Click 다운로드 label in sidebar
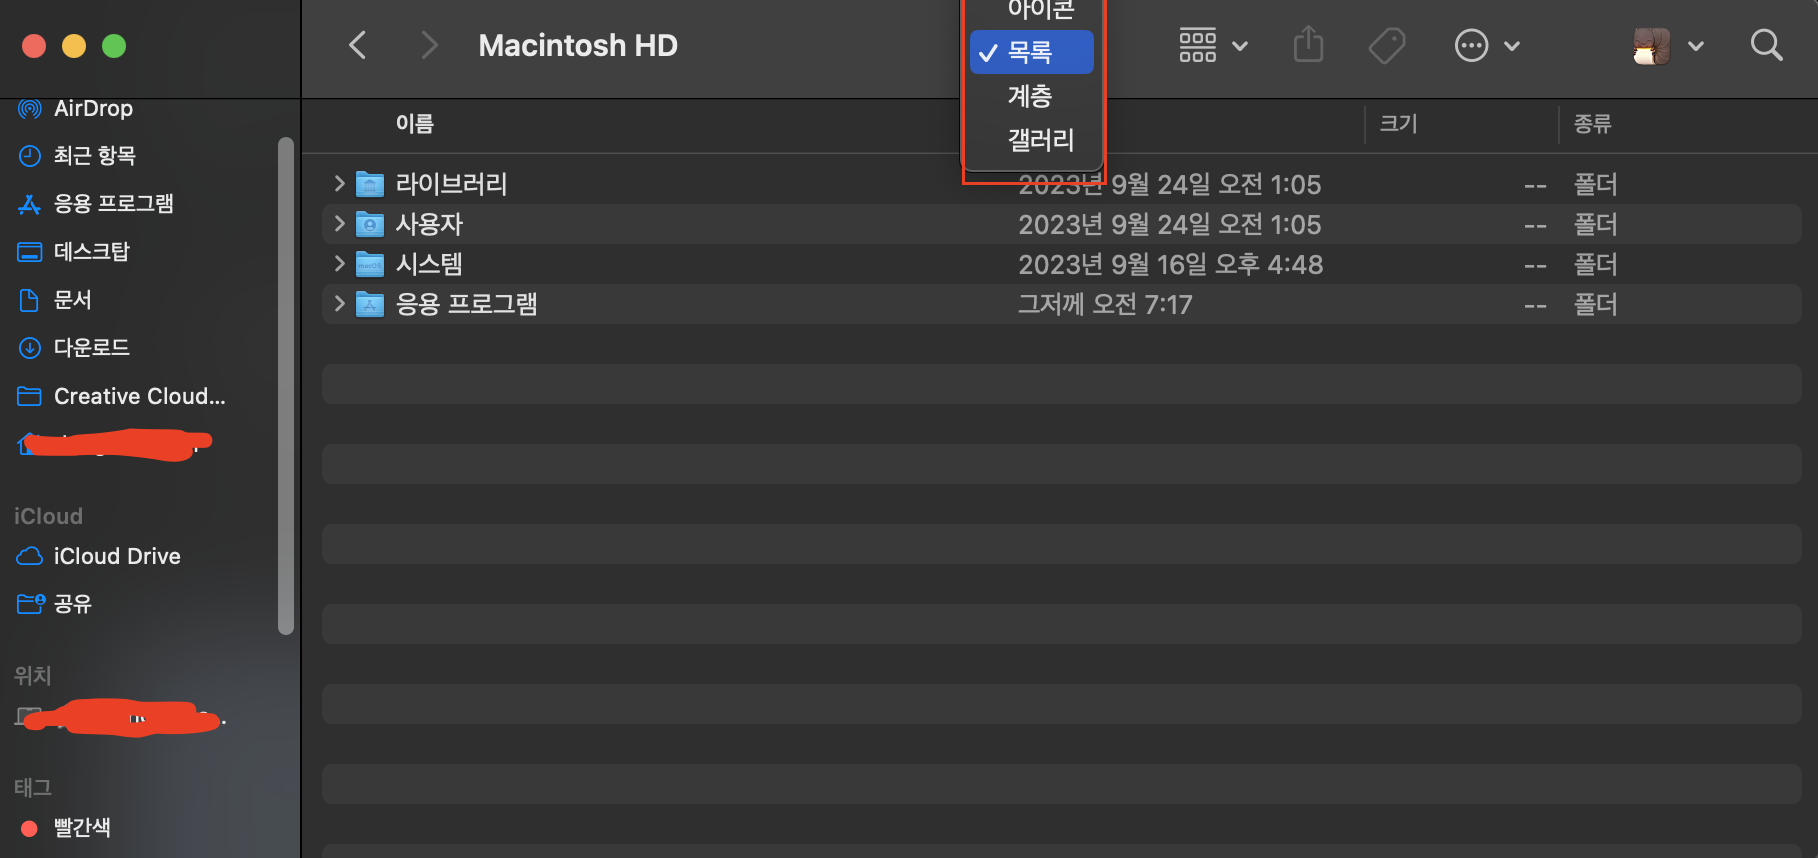The width and height of the screenshot is (1818, 858). tap(92, 347)
